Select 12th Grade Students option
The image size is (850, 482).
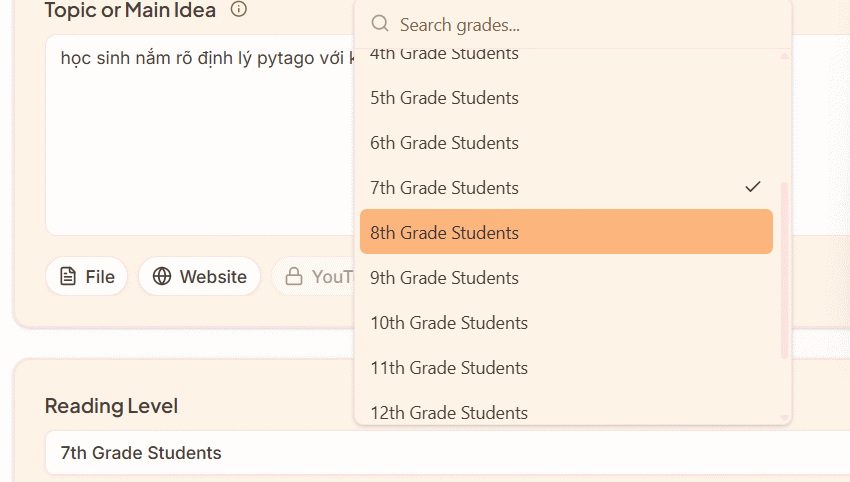(449, 412)
